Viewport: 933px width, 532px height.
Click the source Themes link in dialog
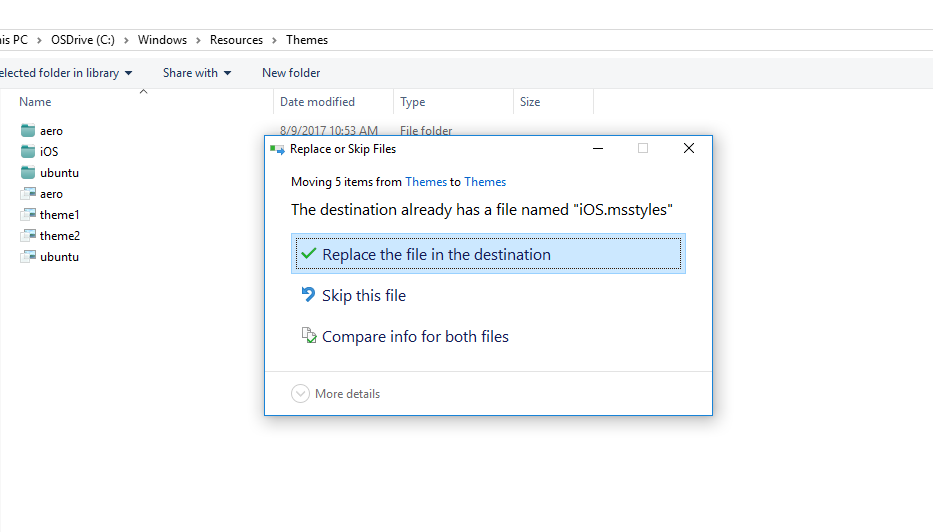(426, 182)
